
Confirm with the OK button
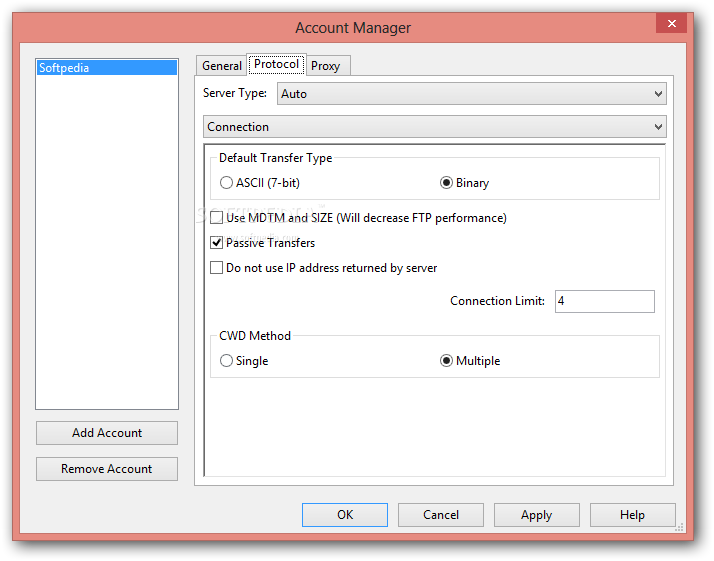[x=345, y=515]
